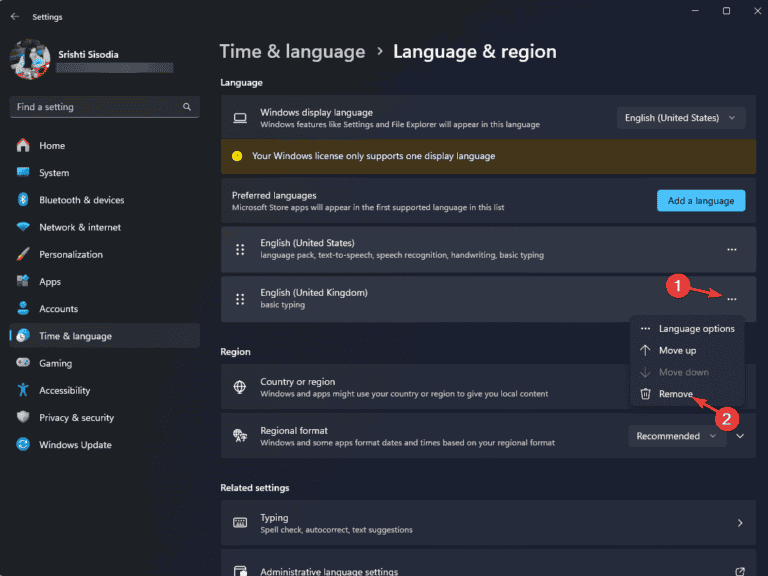Open Home in the sidebar
This screenshot has height=576, width=768.
click(x=104, y=145)
